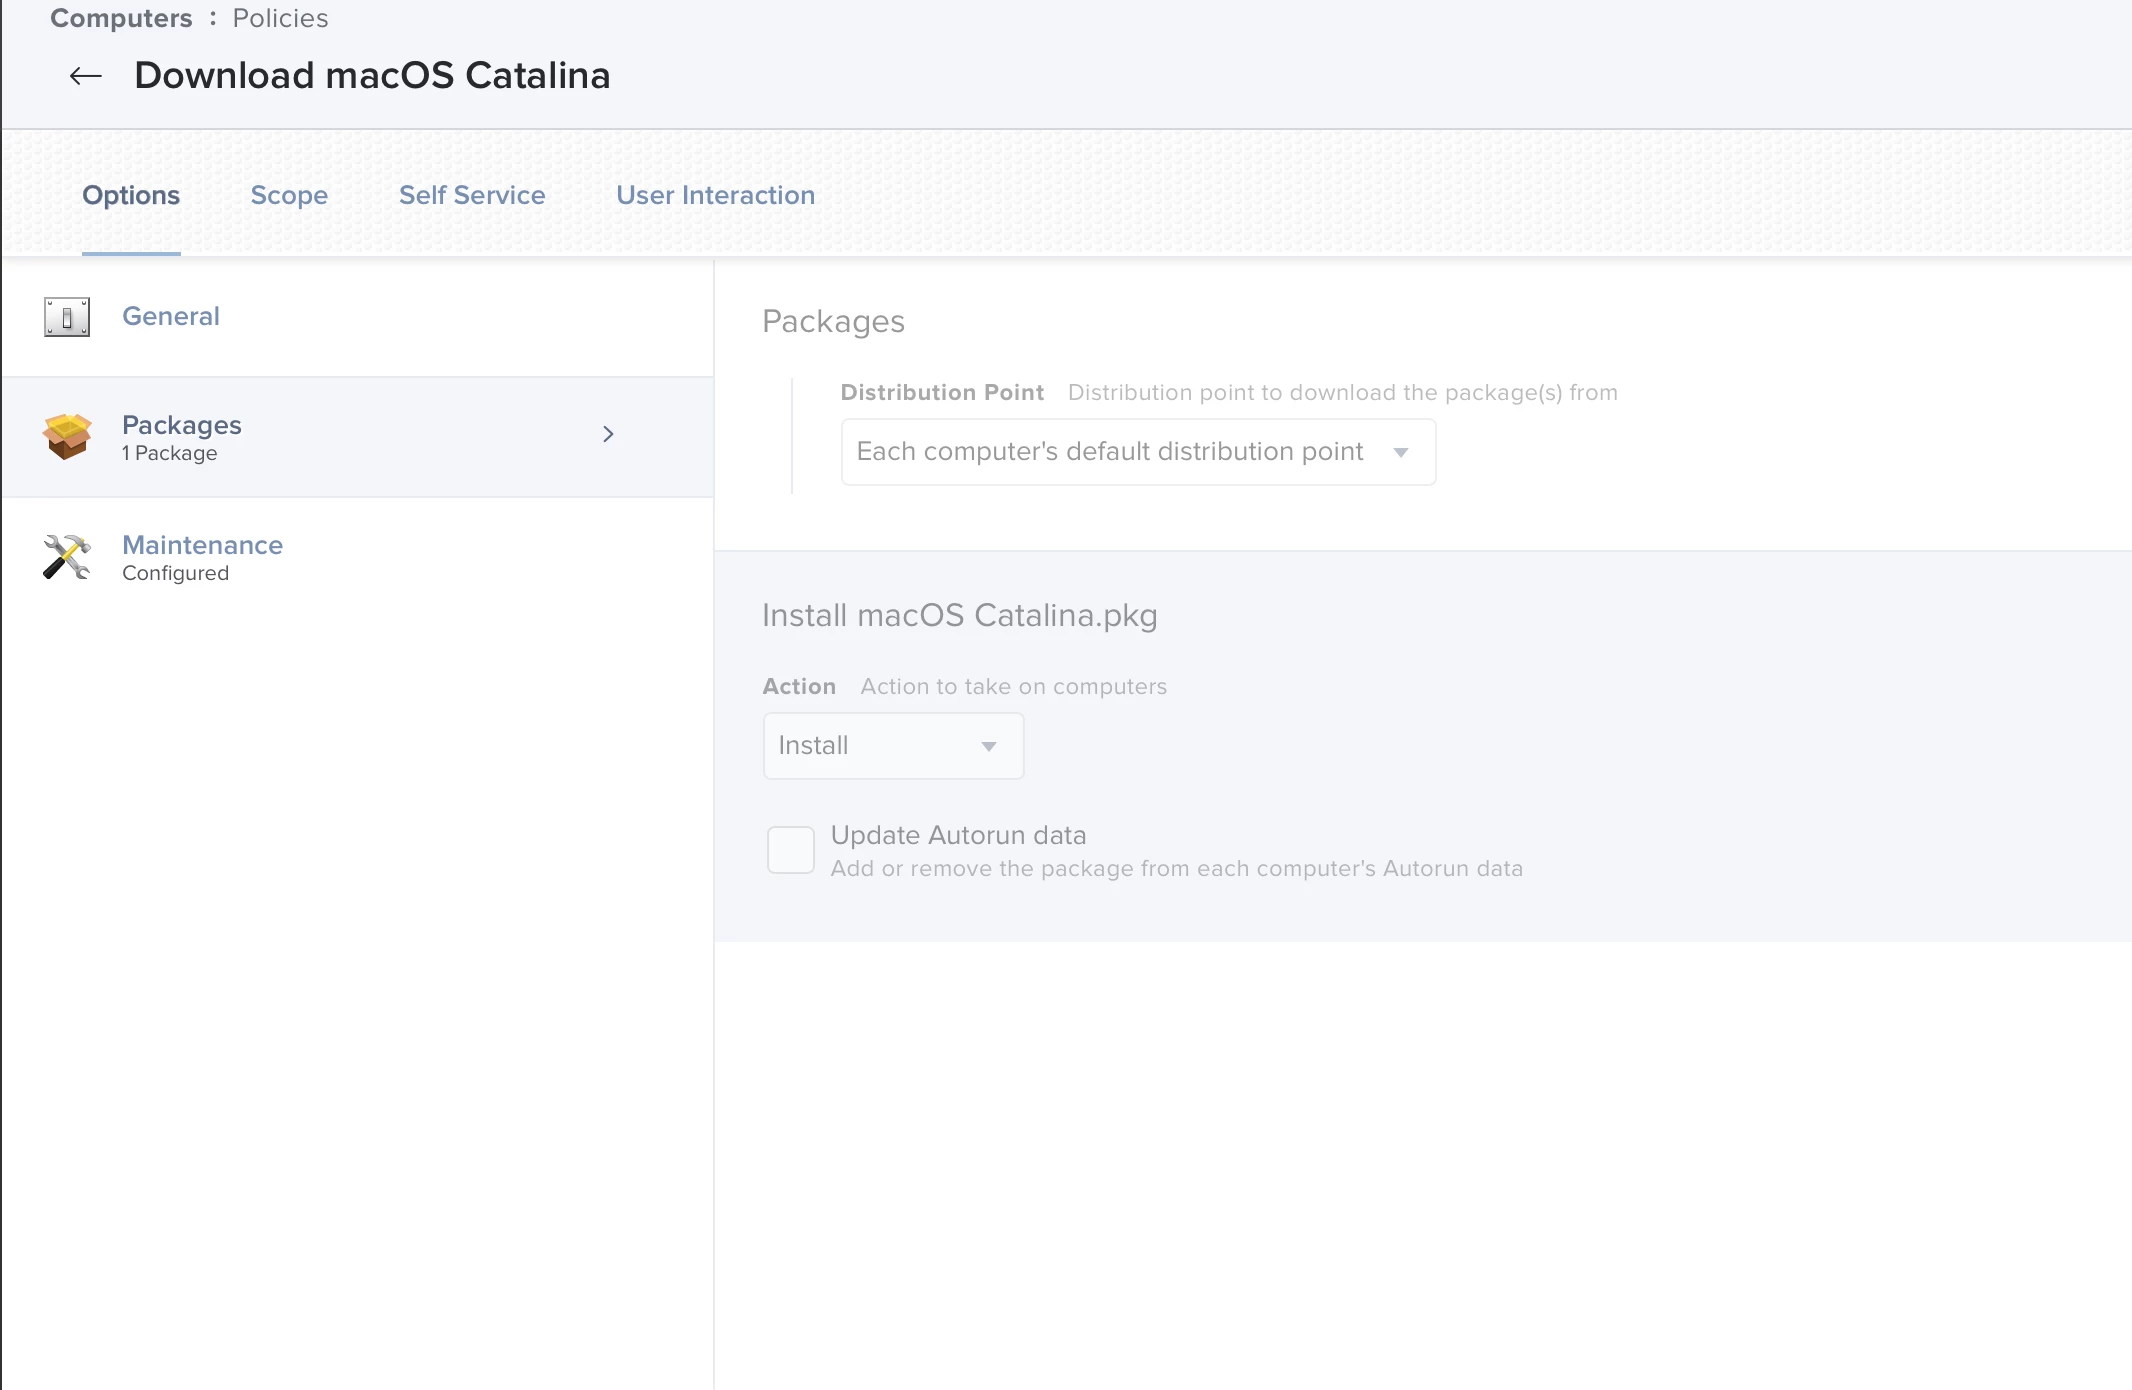Screen dimensions: 2132x1390
Task: Click the 'Update Autorun data' label
Action: pos(958,835)
